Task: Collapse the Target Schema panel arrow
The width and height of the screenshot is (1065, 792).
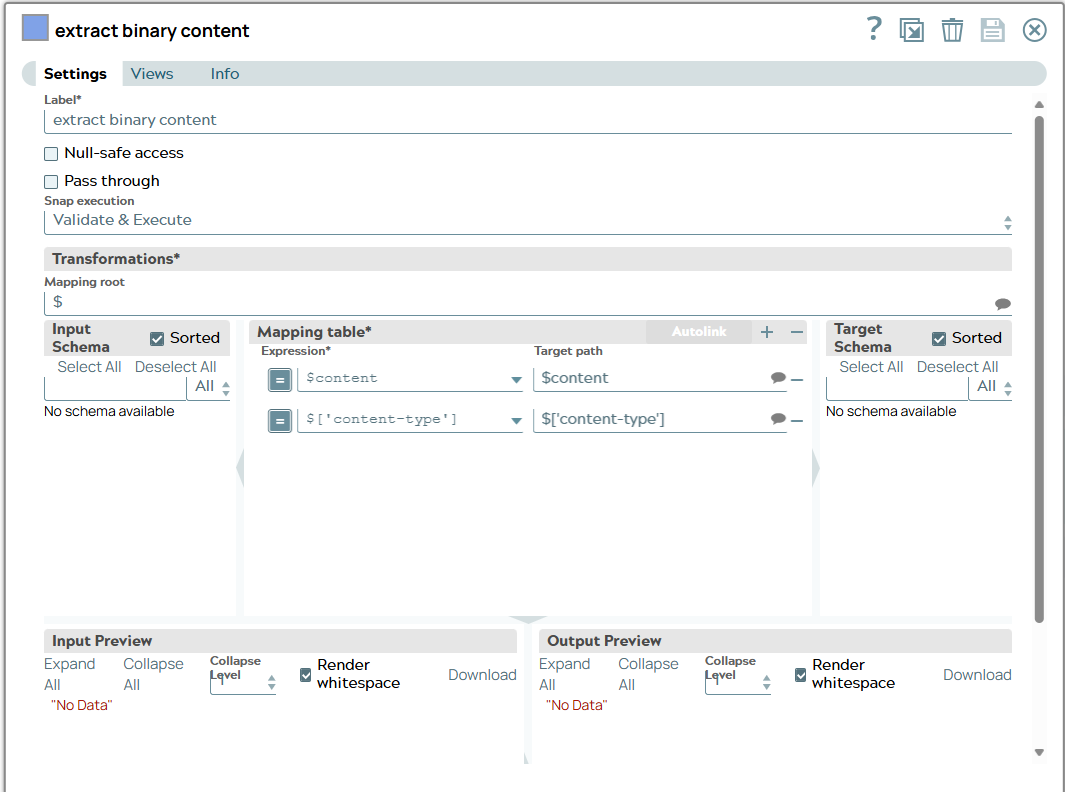Action: tap(816, 467)
